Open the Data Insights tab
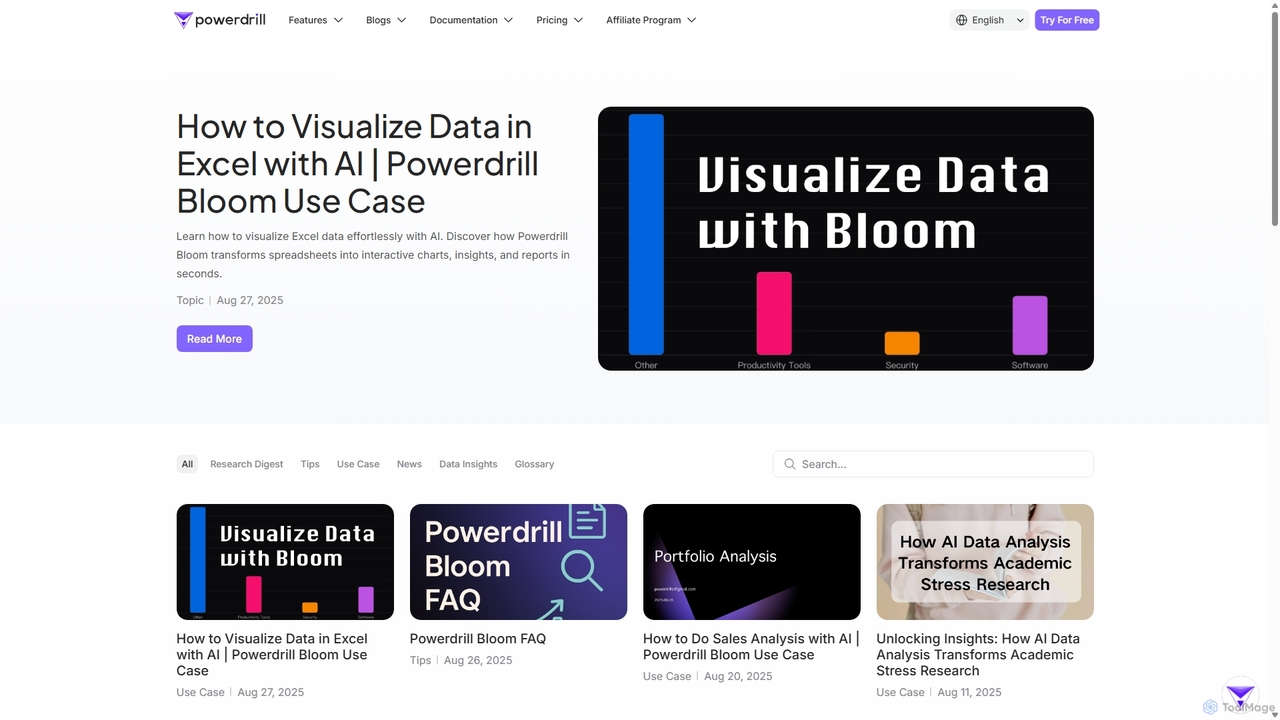The height and width of the screenshot is (720, 1280). (468, 464)
